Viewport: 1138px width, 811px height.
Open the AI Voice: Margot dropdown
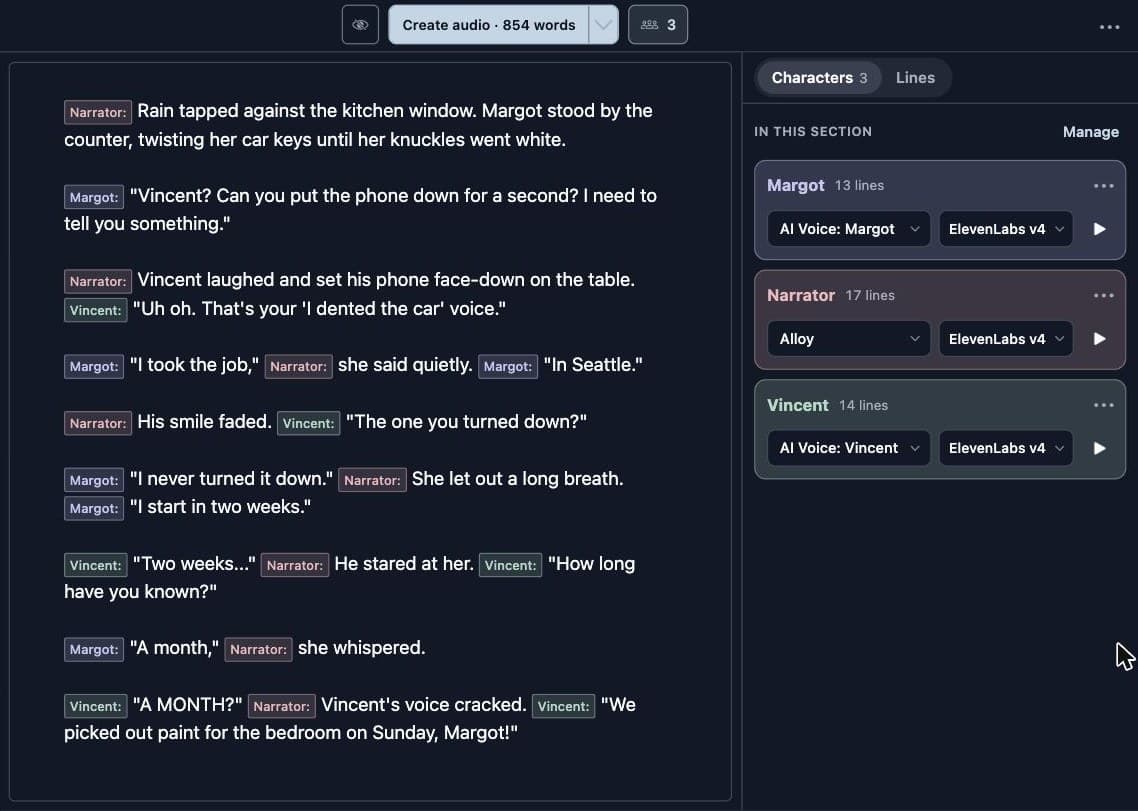pos(848,229)
